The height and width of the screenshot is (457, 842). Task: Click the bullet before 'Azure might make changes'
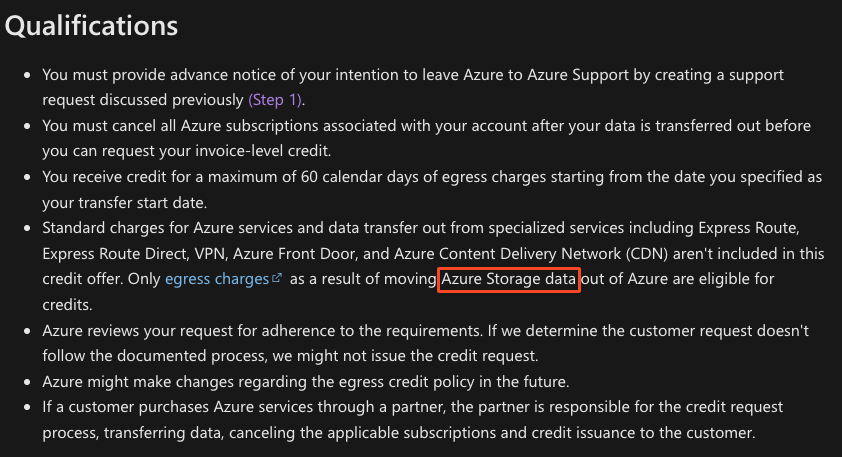27,382
